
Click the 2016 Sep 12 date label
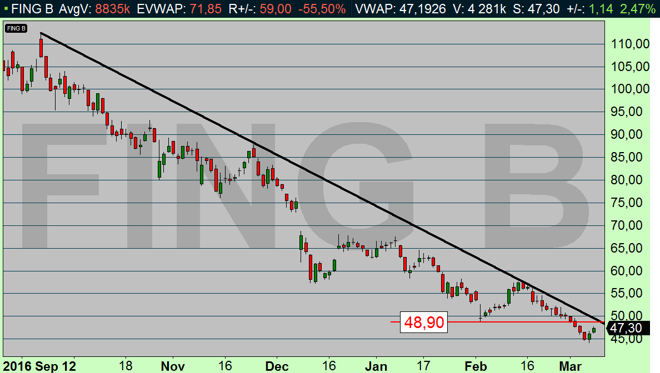(x=40, y=366)
